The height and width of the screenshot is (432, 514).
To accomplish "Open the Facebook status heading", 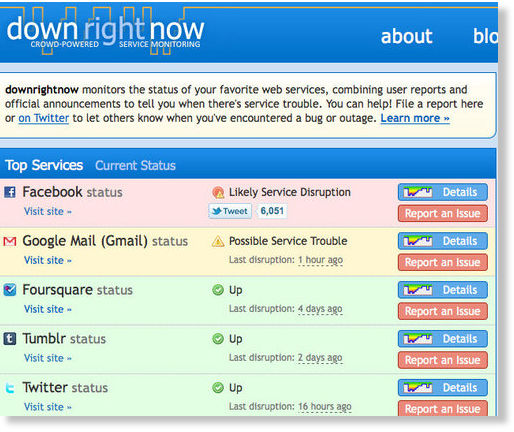I will (72, 192).
